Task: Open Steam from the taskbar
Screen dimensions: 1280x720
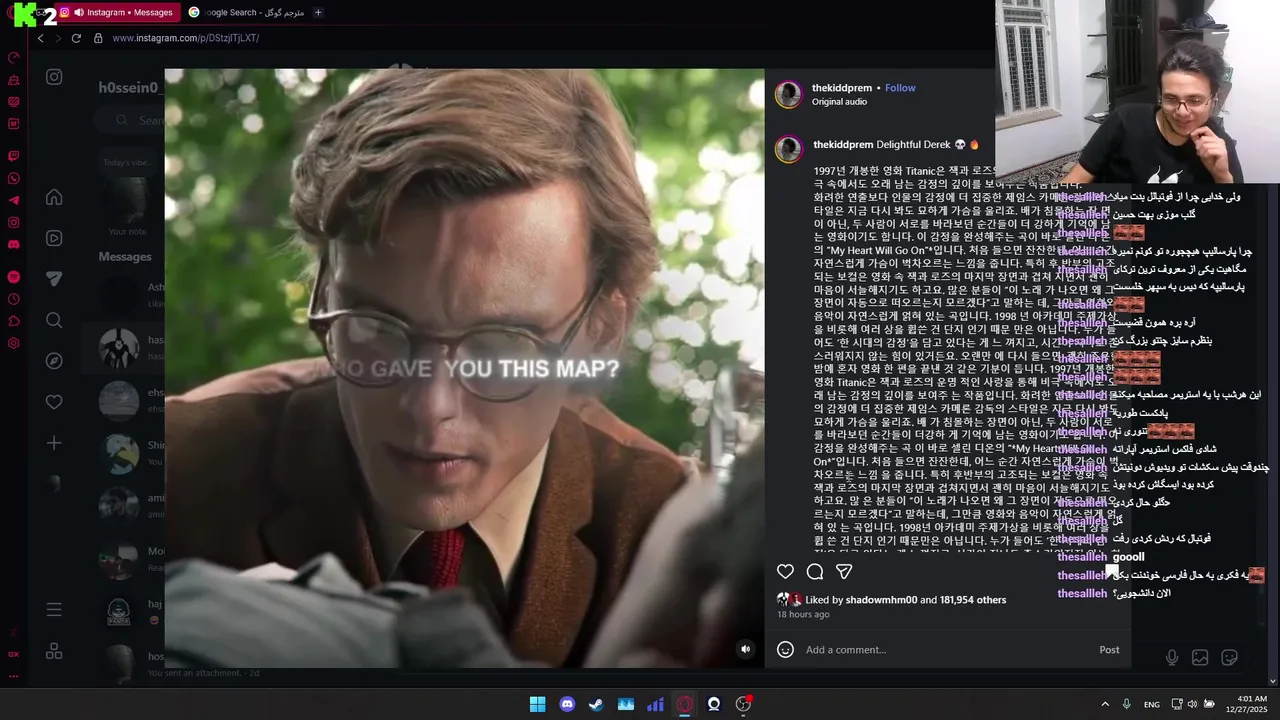Action: coord(596,704)
